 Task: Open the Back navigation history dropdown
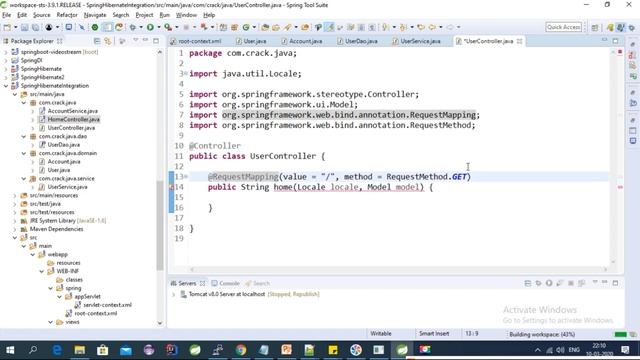click(441, 27)
